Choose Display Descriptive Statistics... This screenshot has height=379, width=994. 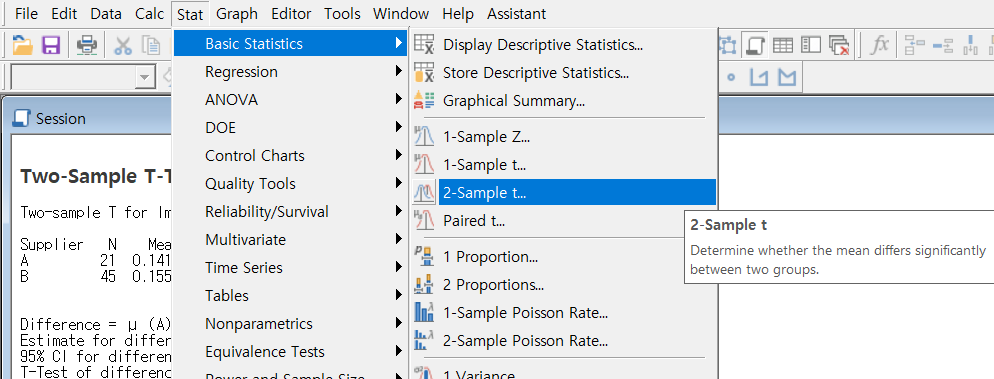(x=563, y=45)
